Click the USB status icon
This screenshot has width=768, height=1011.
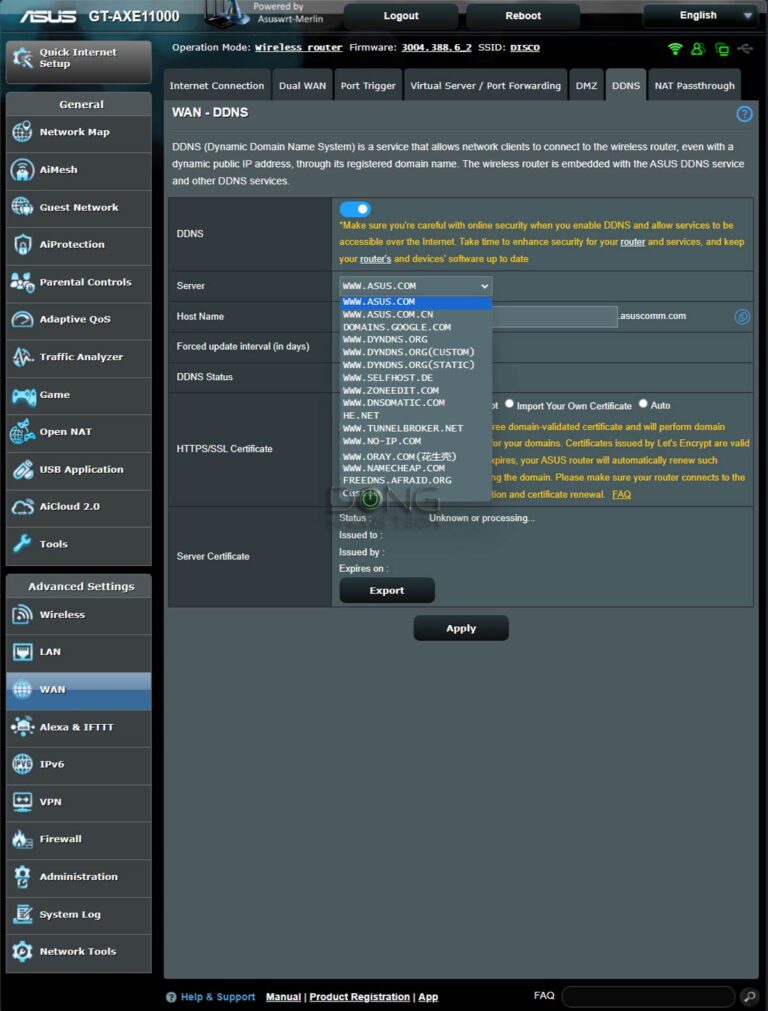745,48
